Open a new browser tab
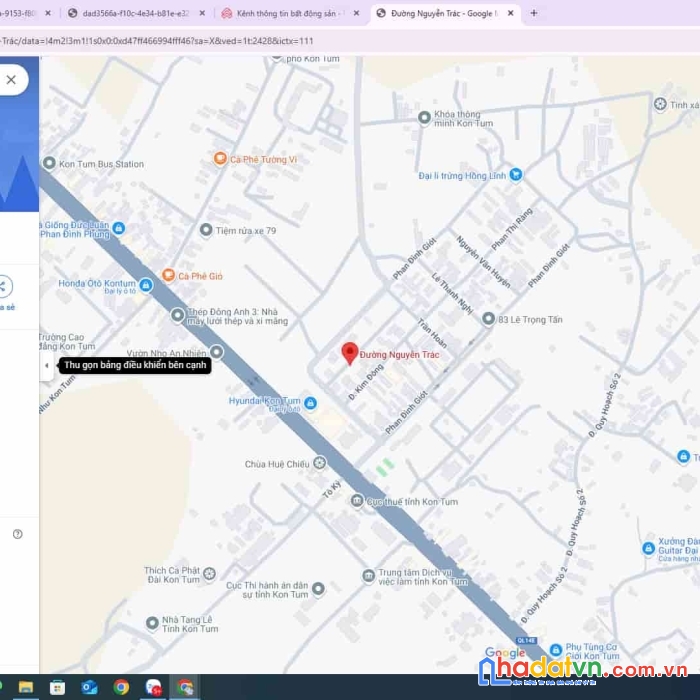700x700 pixels. (x=533, y=13)
